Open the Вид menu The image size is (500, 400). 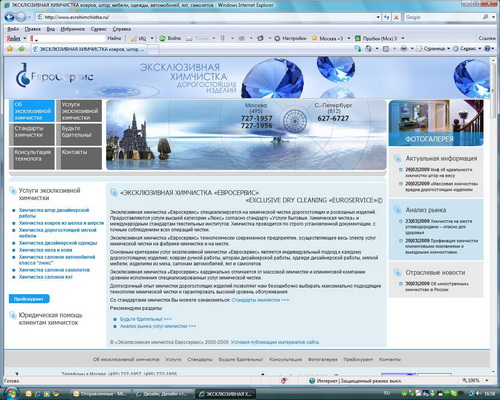[x=51, y=29]
